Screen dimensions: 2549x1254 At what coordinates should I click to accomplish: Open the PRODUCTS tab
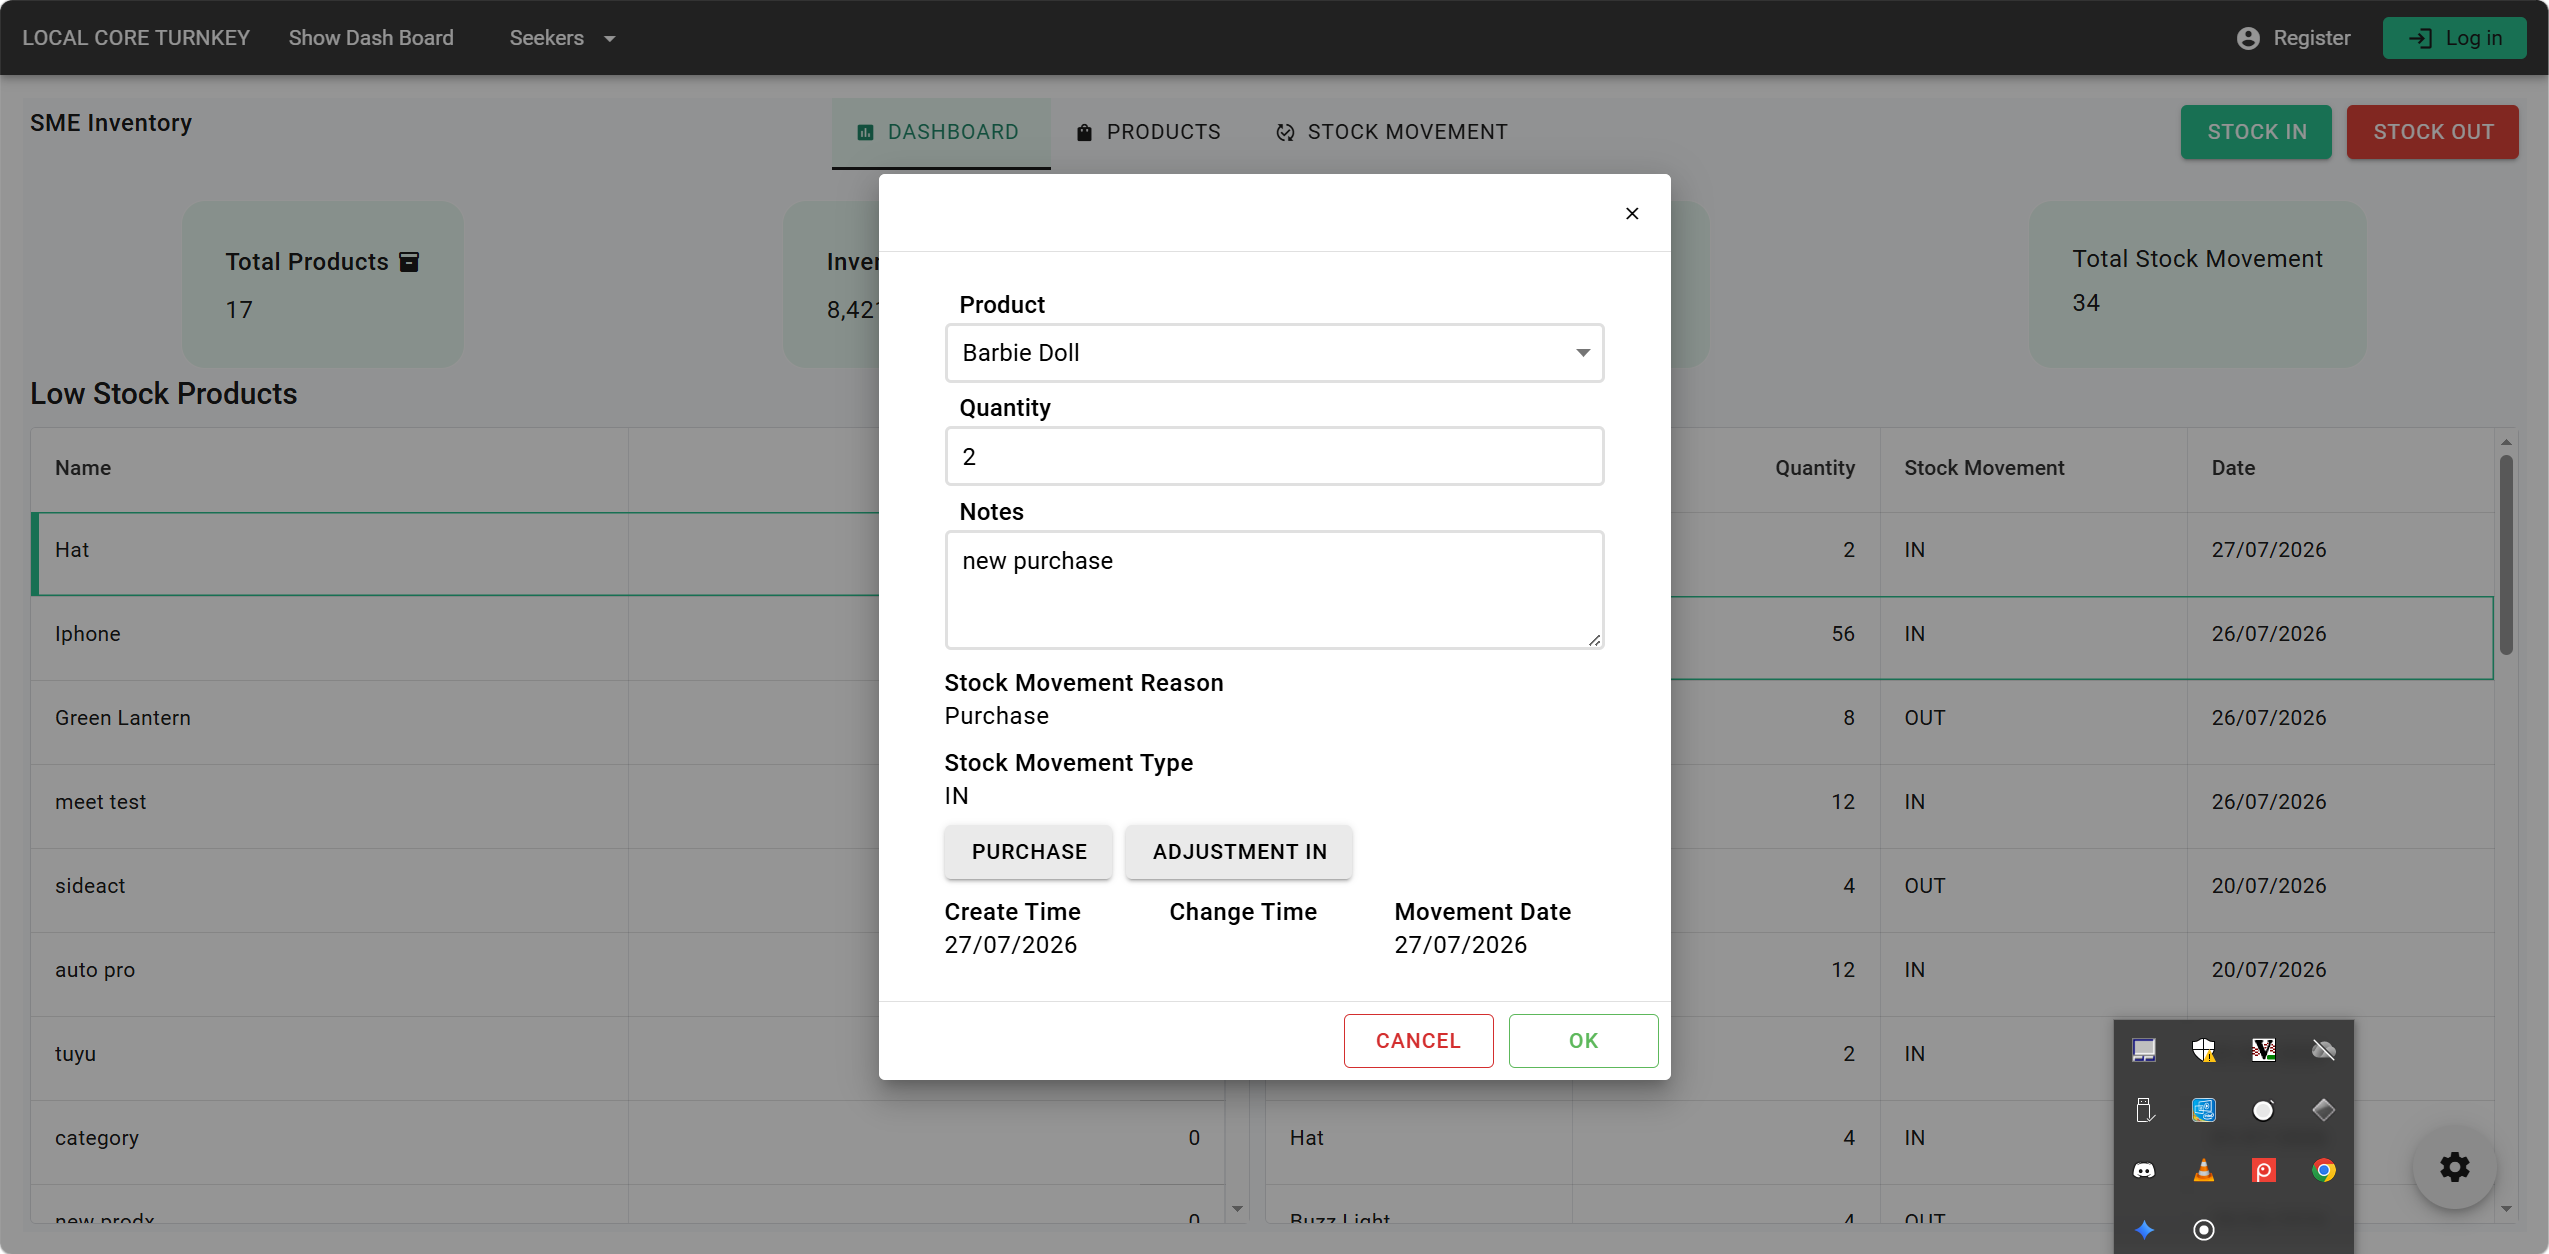click(x=1148, y=132)
